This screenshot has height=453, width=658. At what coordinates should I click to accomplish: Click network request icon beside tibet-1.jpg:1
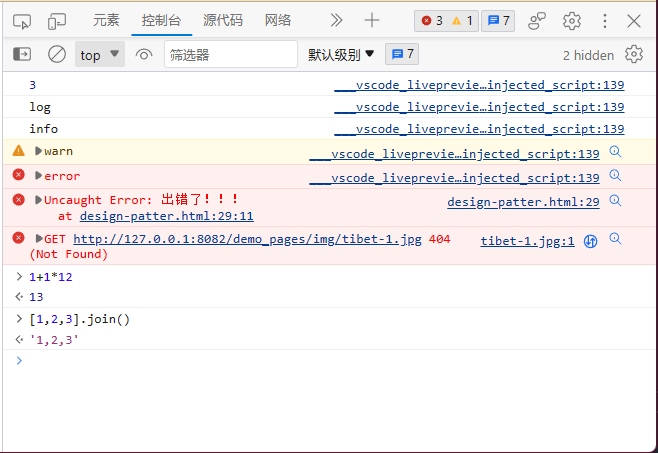[x=591, y=240]
